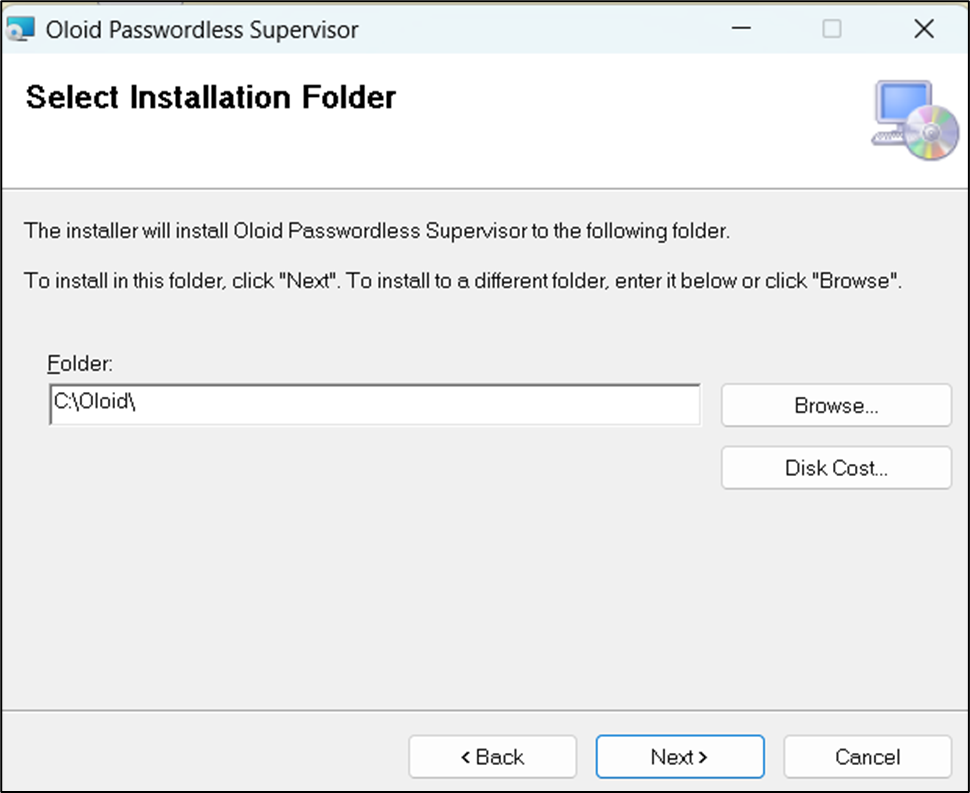Viewport: 970px width, 793px height.
Task: Click the computer and disc setup graphic
Action: point(915,120)
